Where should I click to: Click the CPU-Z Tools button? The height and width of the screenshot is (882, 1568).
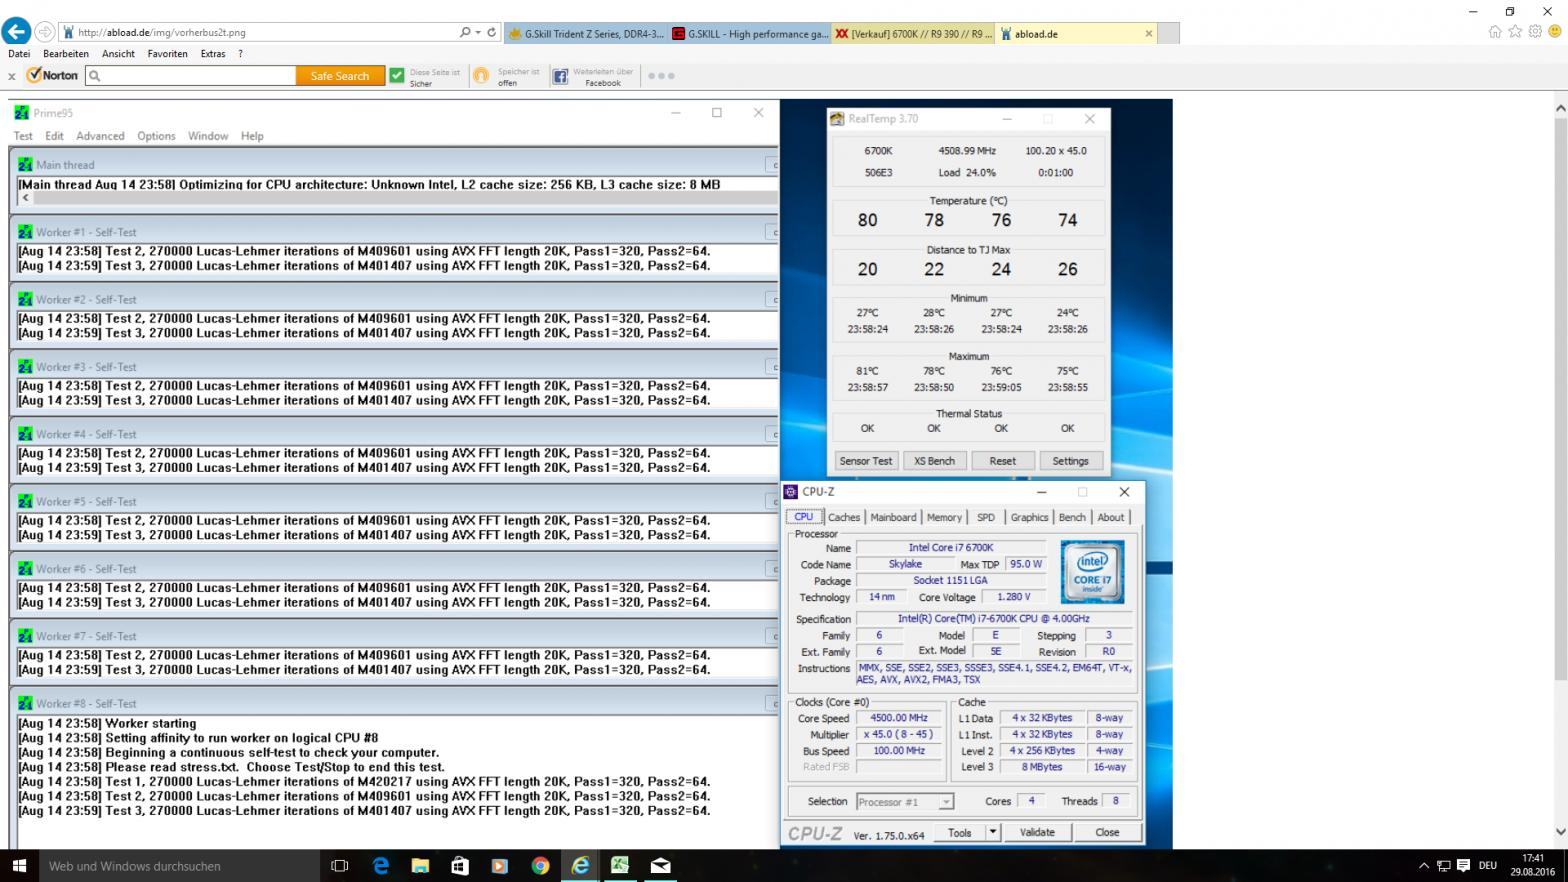click(960, 832)
